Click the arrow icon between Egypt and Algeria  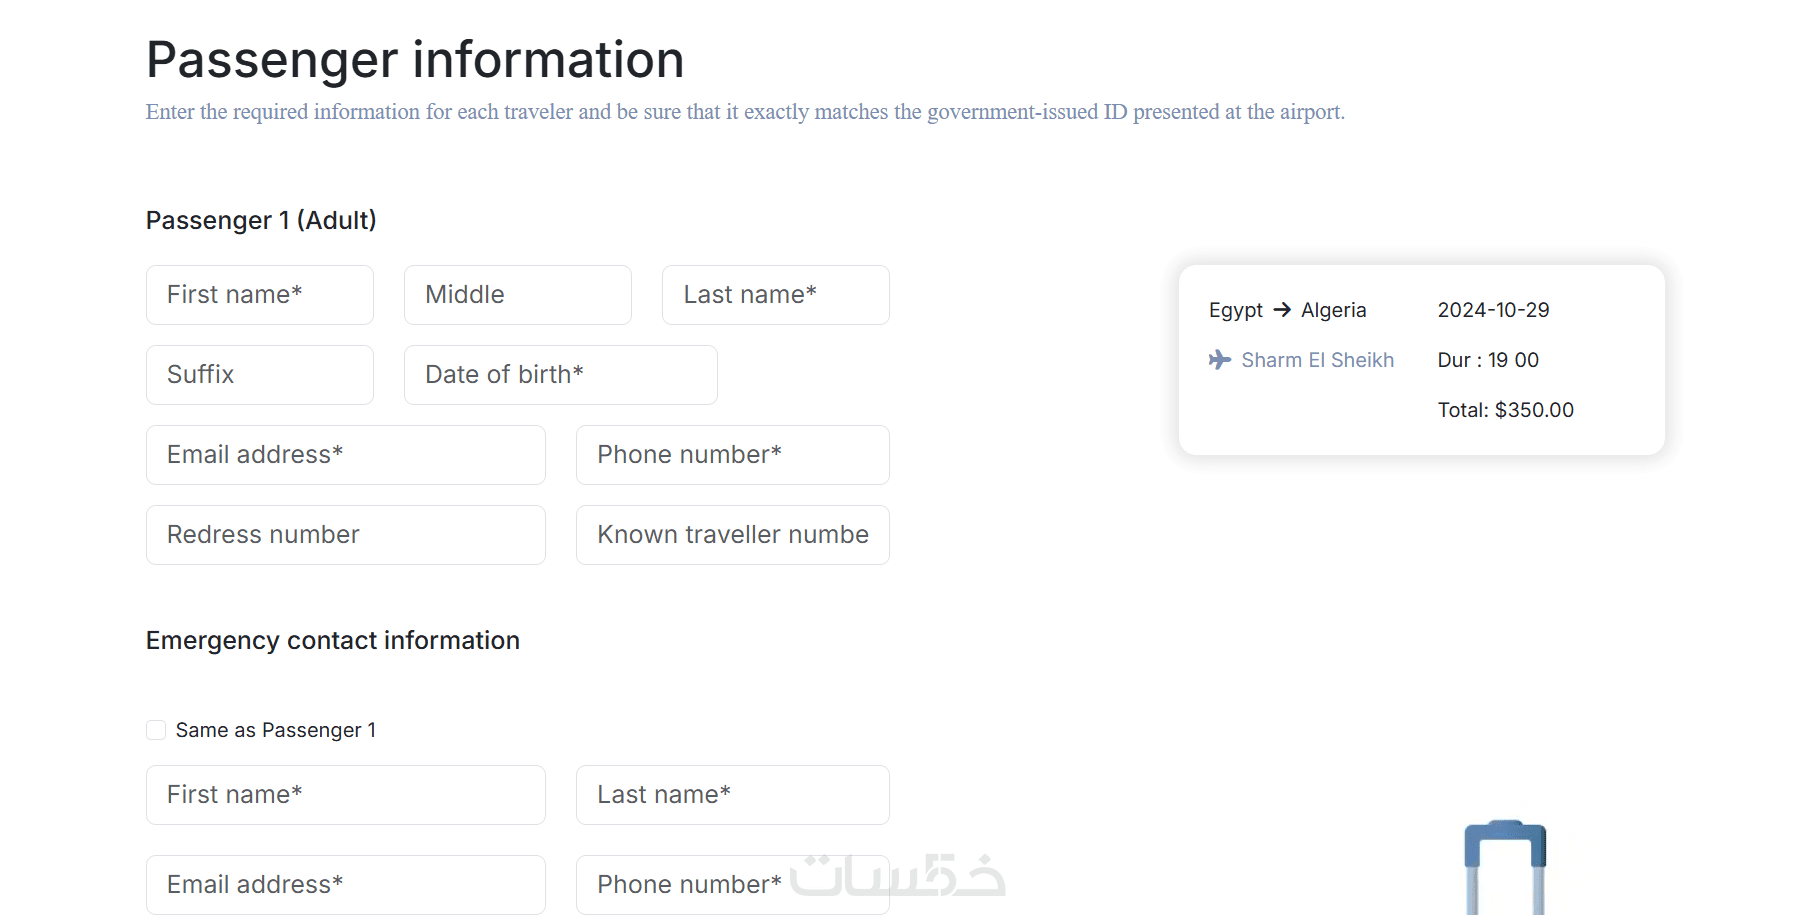click(1282, 310)
